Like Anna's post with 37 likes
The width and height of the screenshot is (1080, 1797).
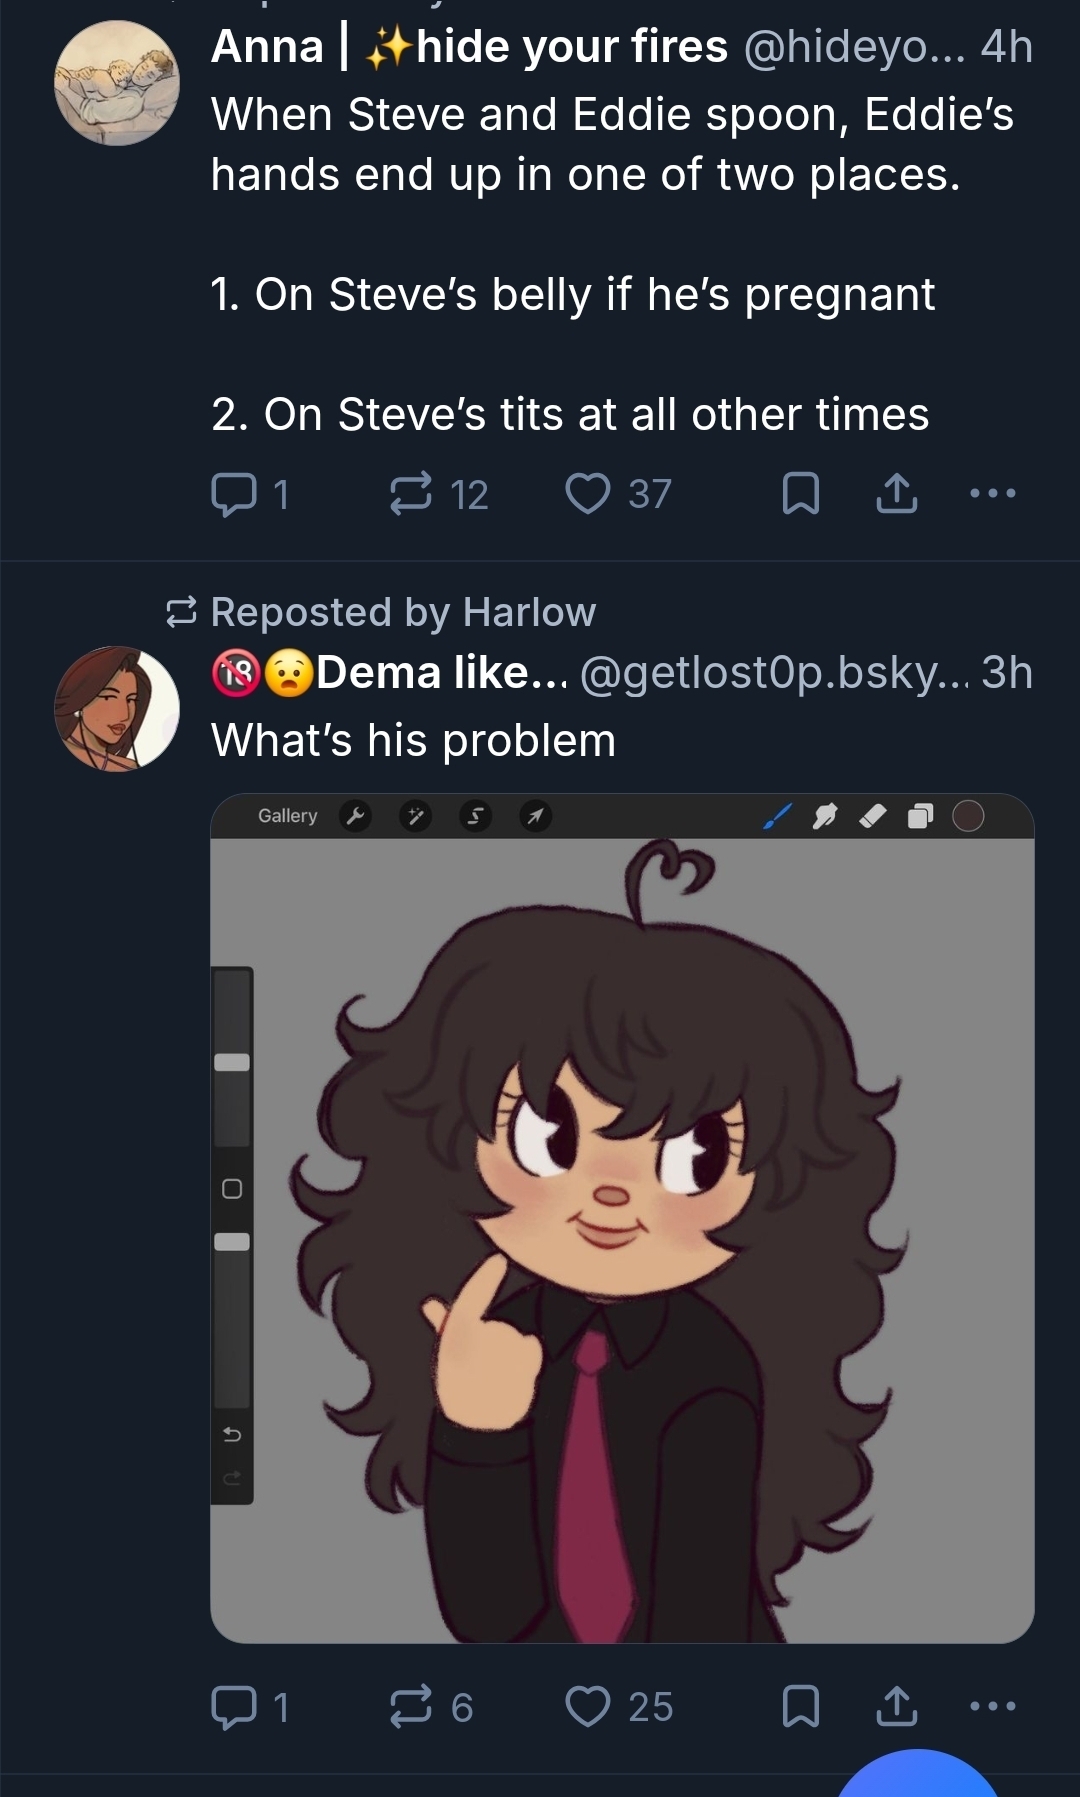[x=588, y=494]
